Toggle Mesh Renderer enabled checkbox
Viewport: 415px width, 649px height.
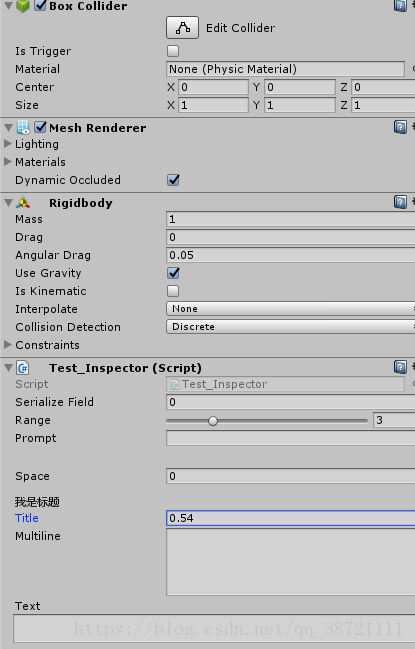tap(40, 127)
